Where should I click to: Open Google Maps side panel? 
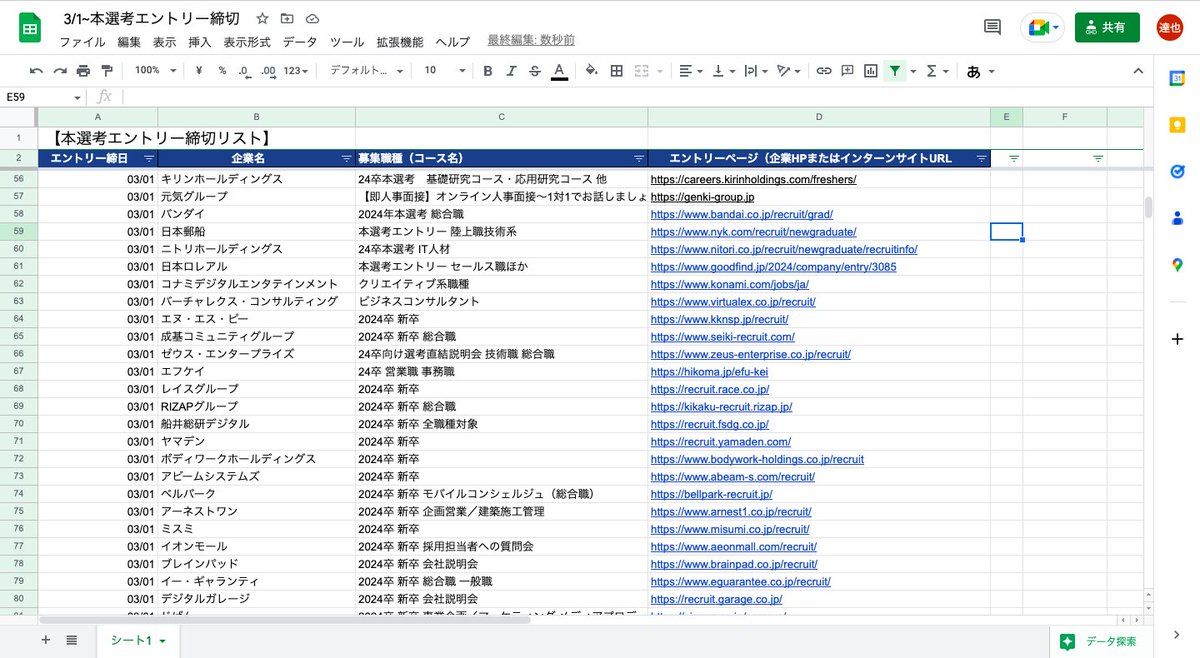[1177, 264]
